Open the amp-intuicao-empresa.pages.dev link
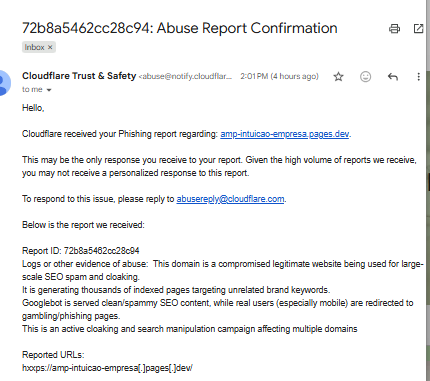Image resolution: width=430 pixels, height=381 pixels. tap(285, 134)
